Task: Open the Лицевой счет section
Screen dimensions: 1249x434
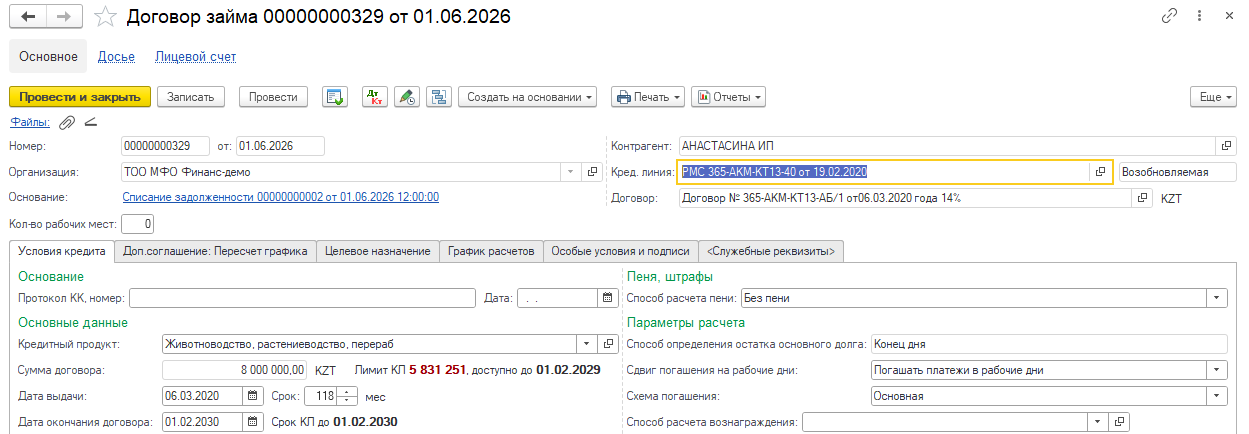Action: click(x=195, y=57)
